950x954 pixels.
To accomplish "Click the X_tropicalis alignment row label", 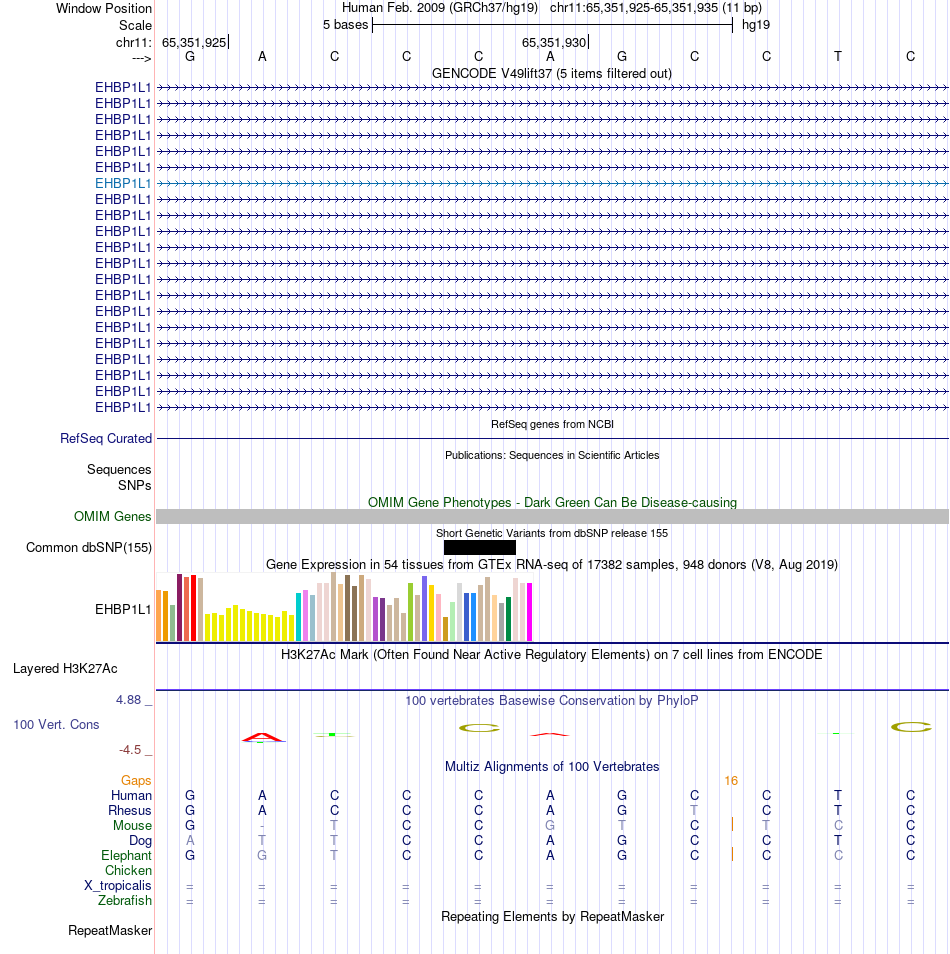I will click(117, 886).
